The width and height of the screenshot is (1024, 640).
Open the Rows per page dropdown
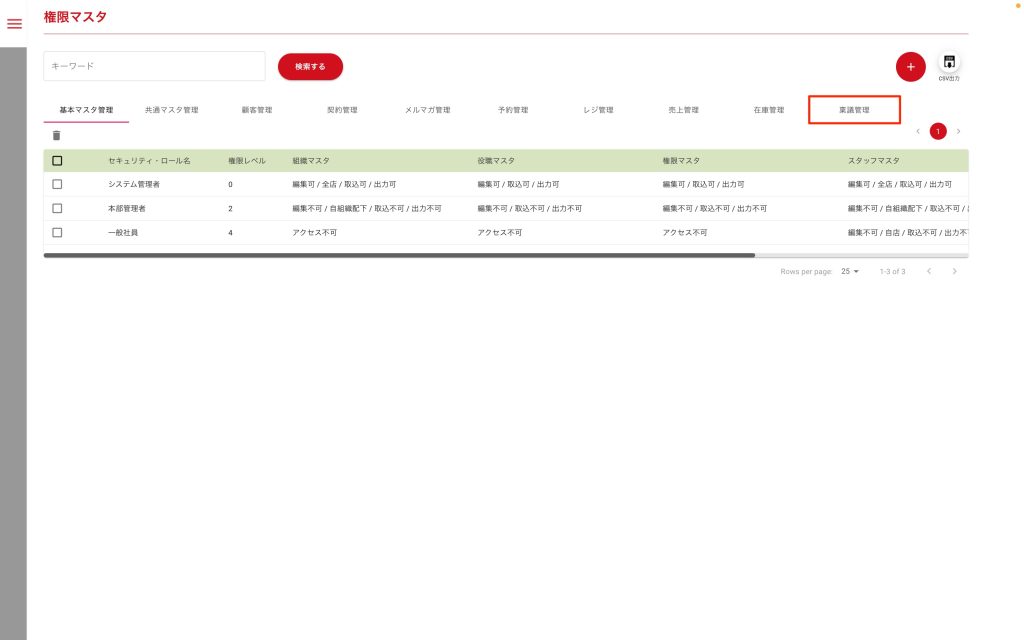click(x=850, y=271)
